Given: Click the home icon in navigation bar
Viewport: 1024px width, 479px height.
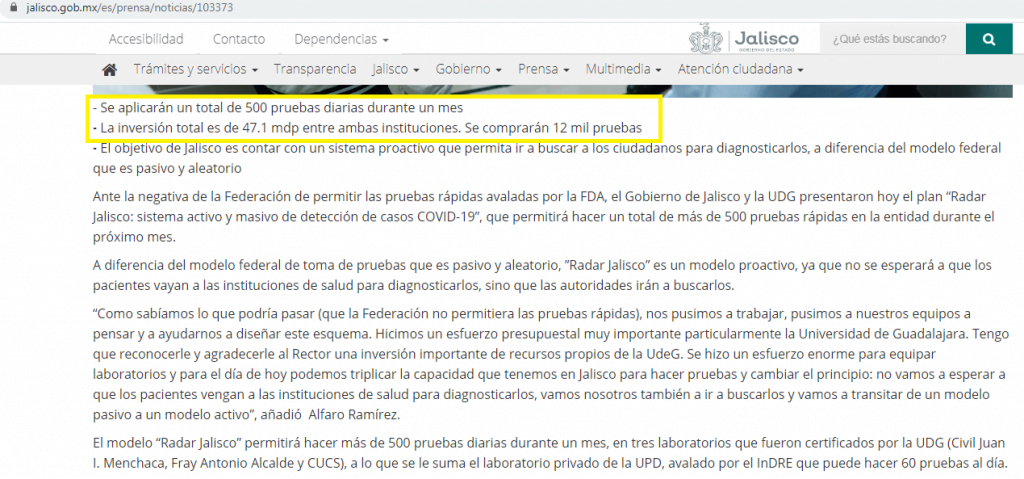Looking at the screenshot, I should (110, 69).
